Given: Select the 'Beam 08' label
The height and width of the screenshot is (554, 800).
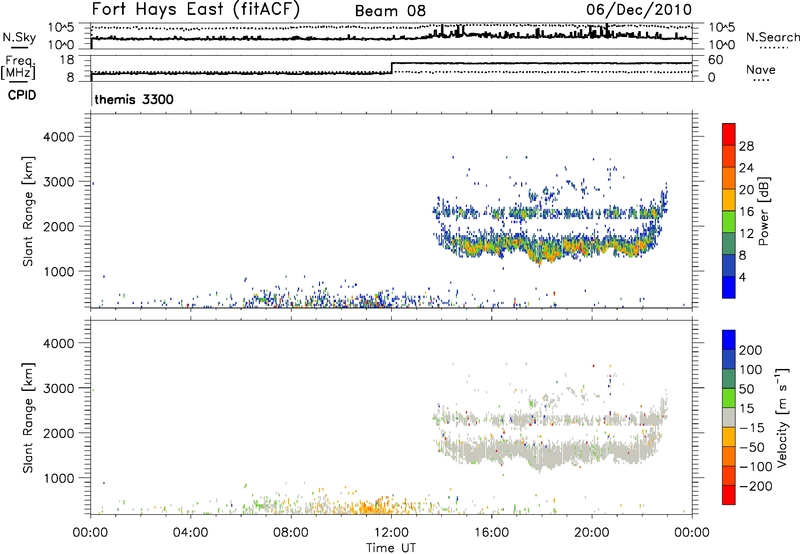Looking at the screenshot, I should click(x=390, y=11).
